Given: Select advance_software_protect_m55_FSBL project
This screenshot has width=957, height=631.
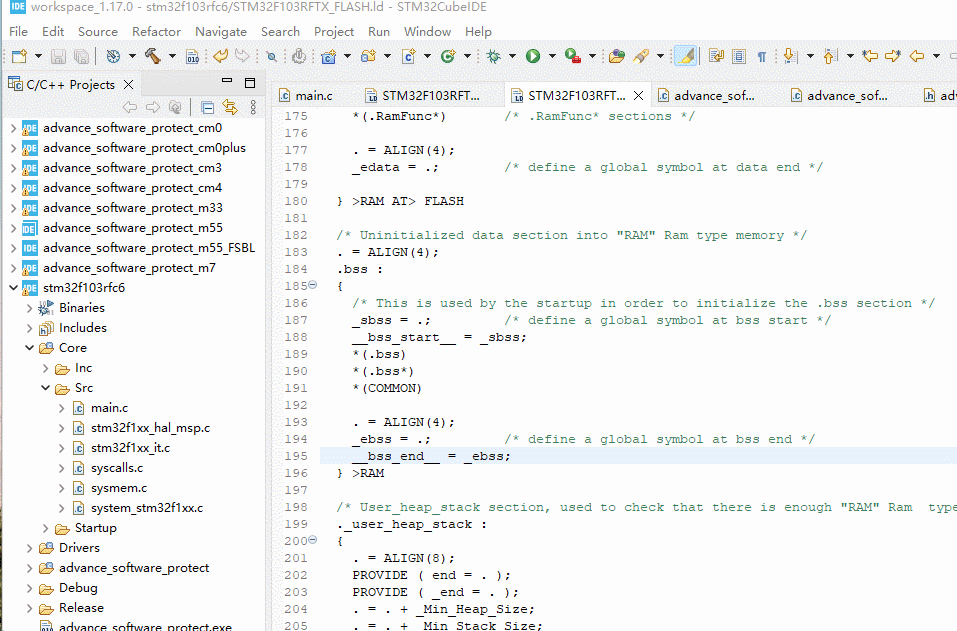Looking at the screenshot, I should (x=148, y=248).
